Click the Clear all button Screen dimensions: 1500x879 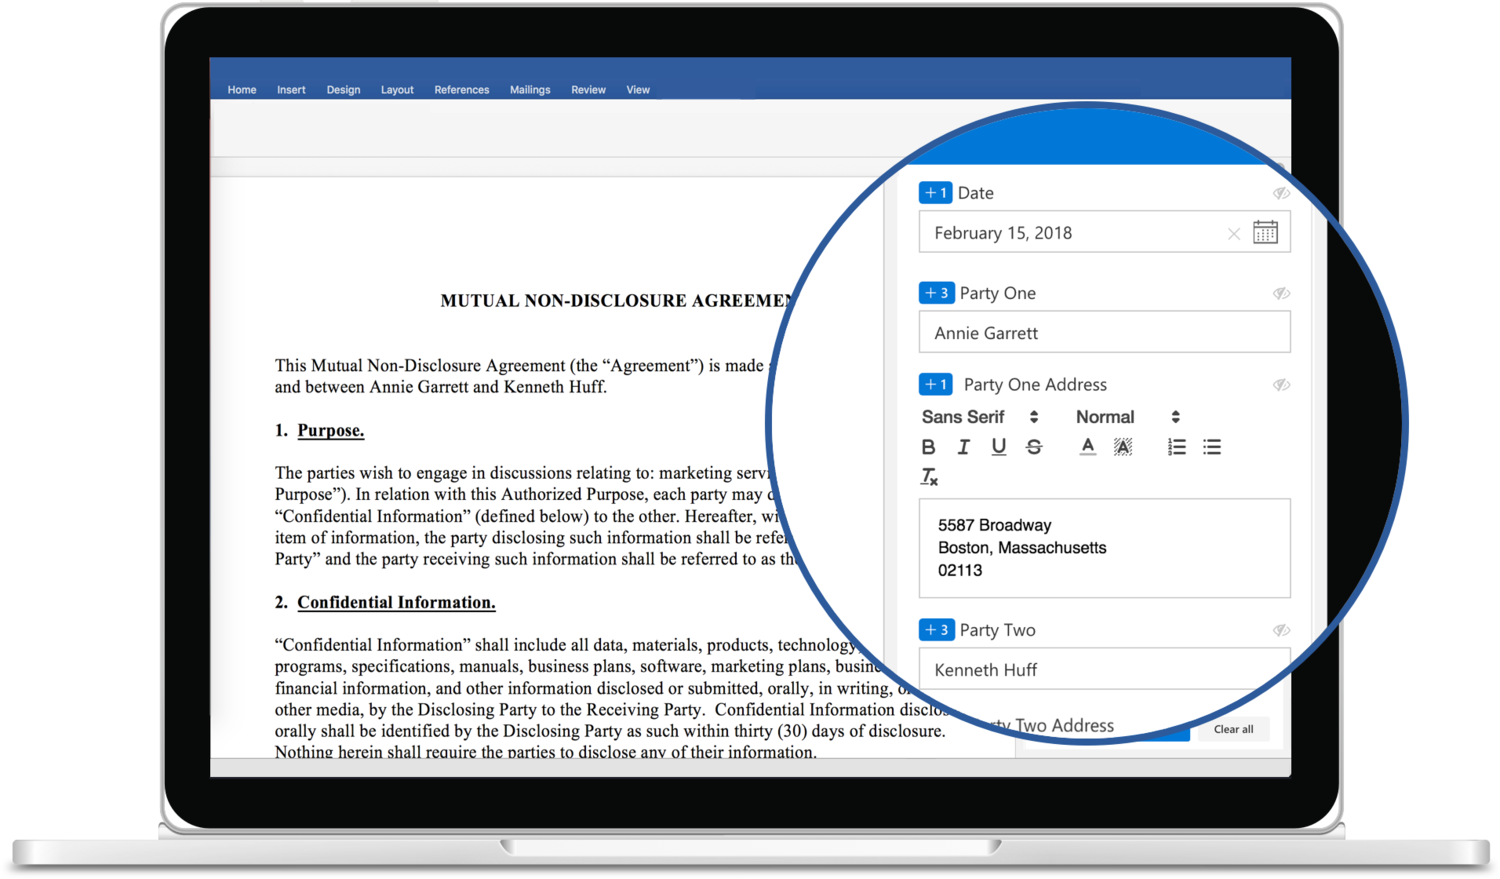click(x=1233, y=729)
